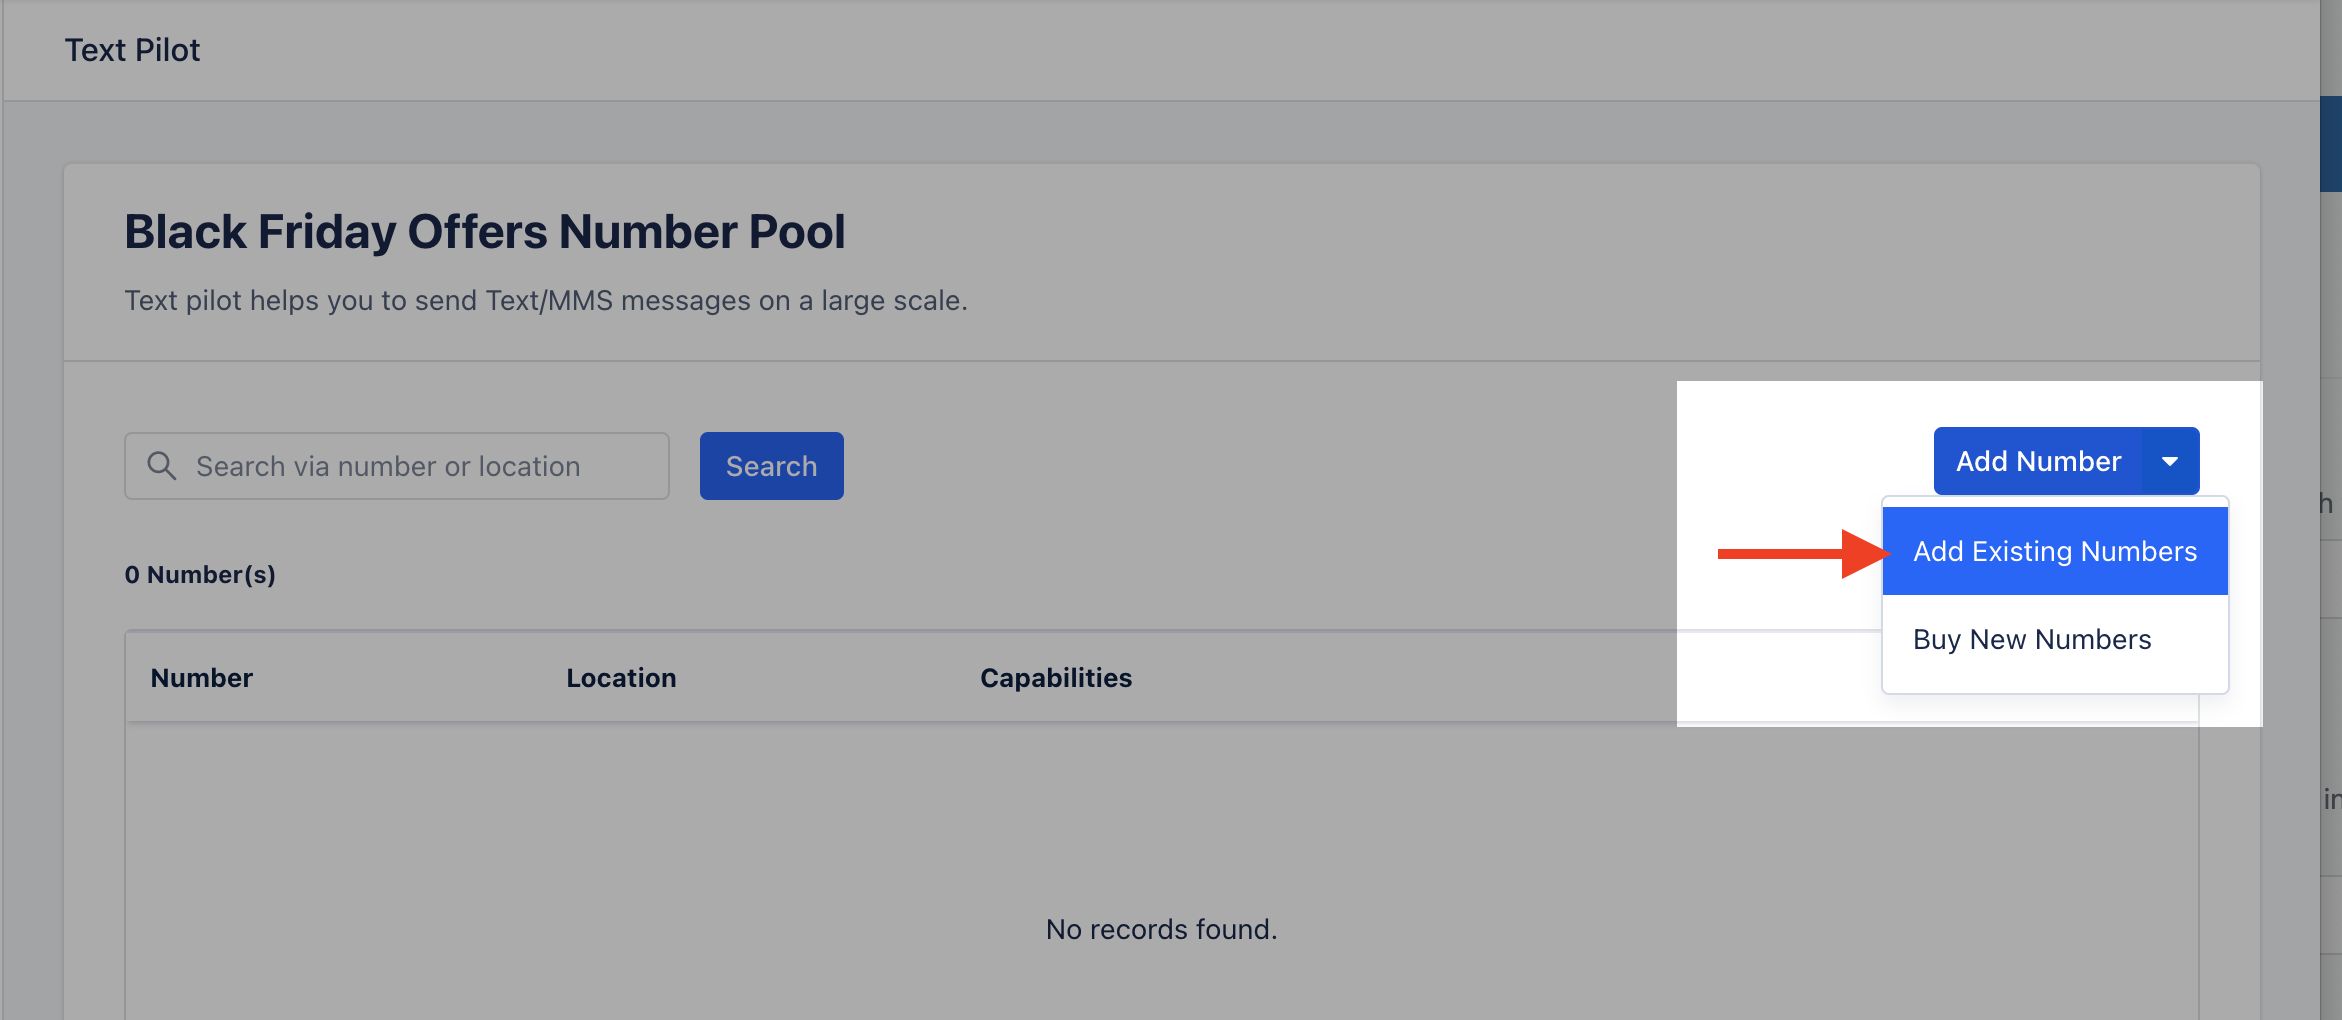Screen dimensions: 2342x1020
Task: Click the 0 Number(s) count label
Action: click(x=200, y=575)
